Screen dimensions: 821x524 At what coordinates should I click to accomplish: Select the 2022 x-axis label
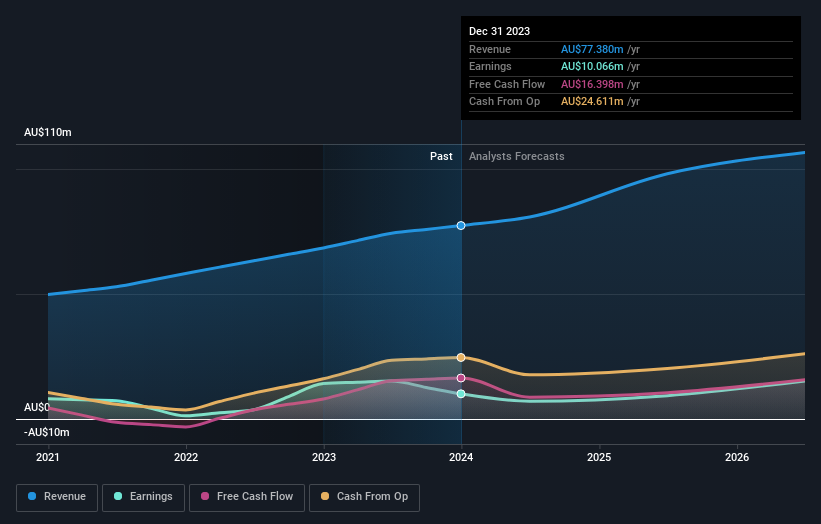(x=186, y=457)
